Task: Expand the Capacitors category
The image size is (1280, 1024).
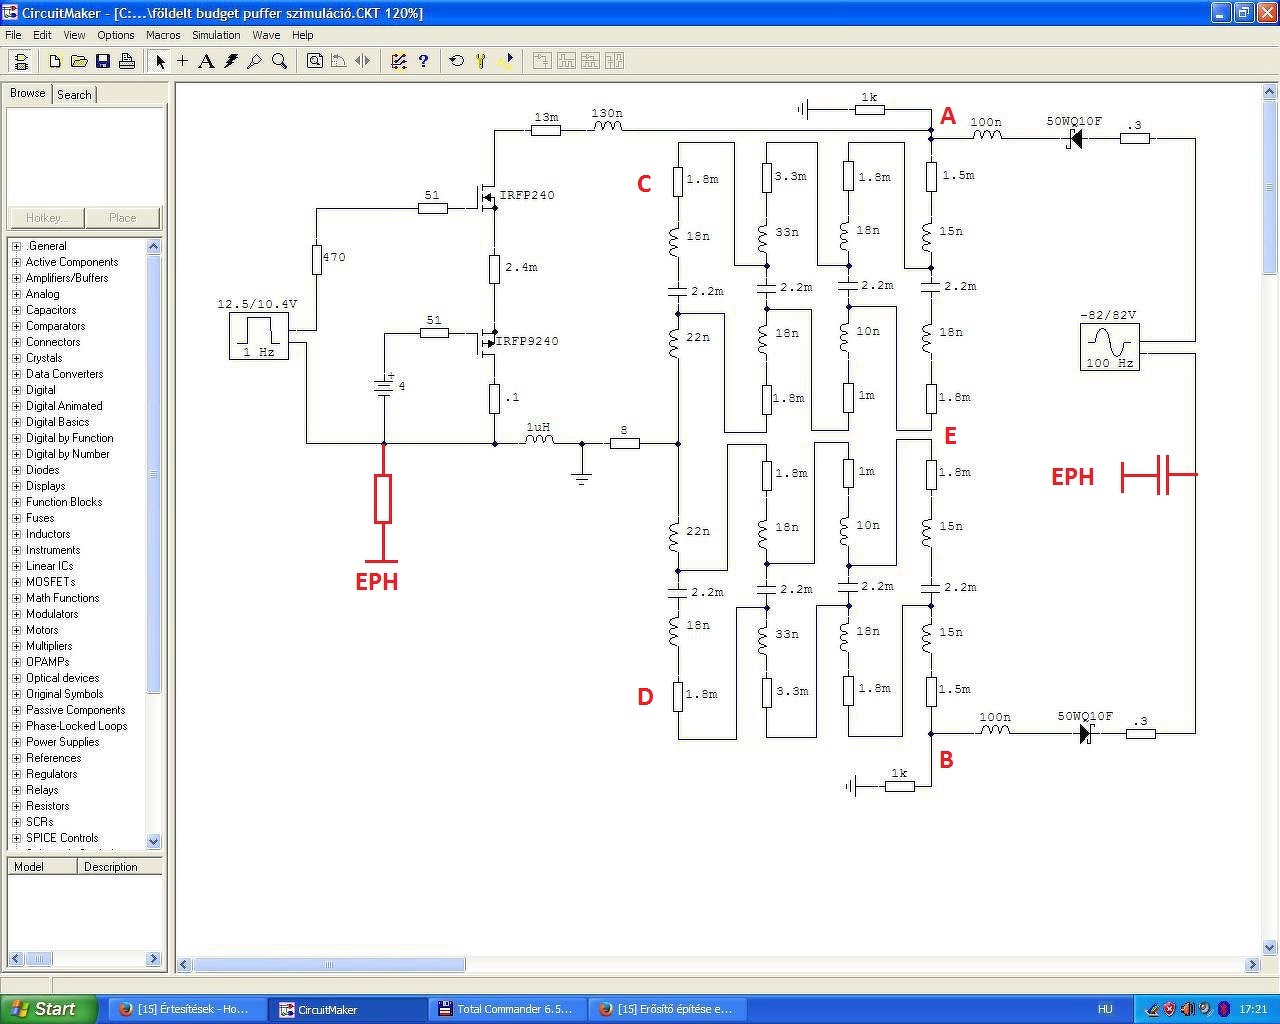Action: coord(16,310)
